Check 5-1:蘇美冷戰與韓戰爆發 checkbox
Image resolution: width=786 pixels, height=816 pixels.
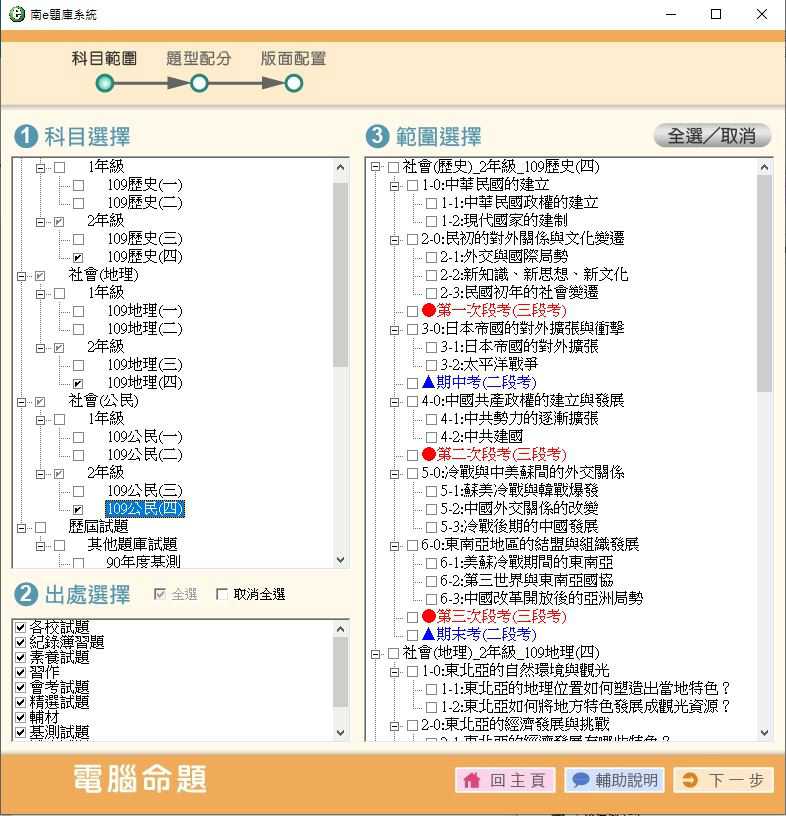click(431, 491)
